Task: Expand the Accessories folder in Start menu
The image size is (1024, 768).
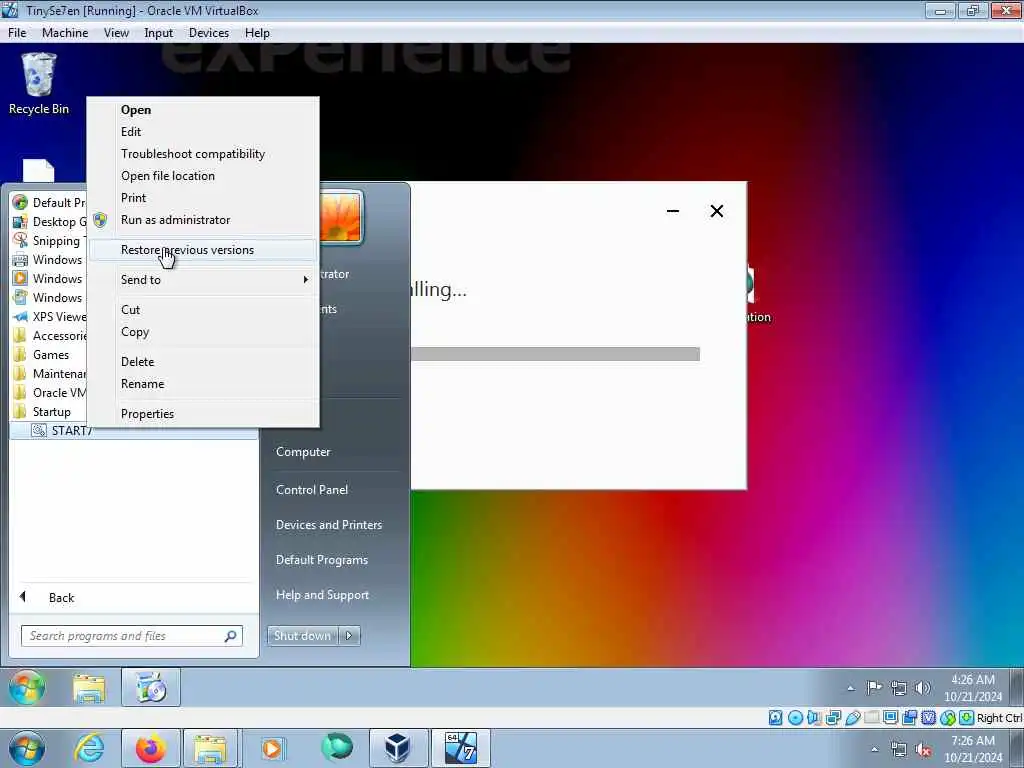Action: click(50, 336)
